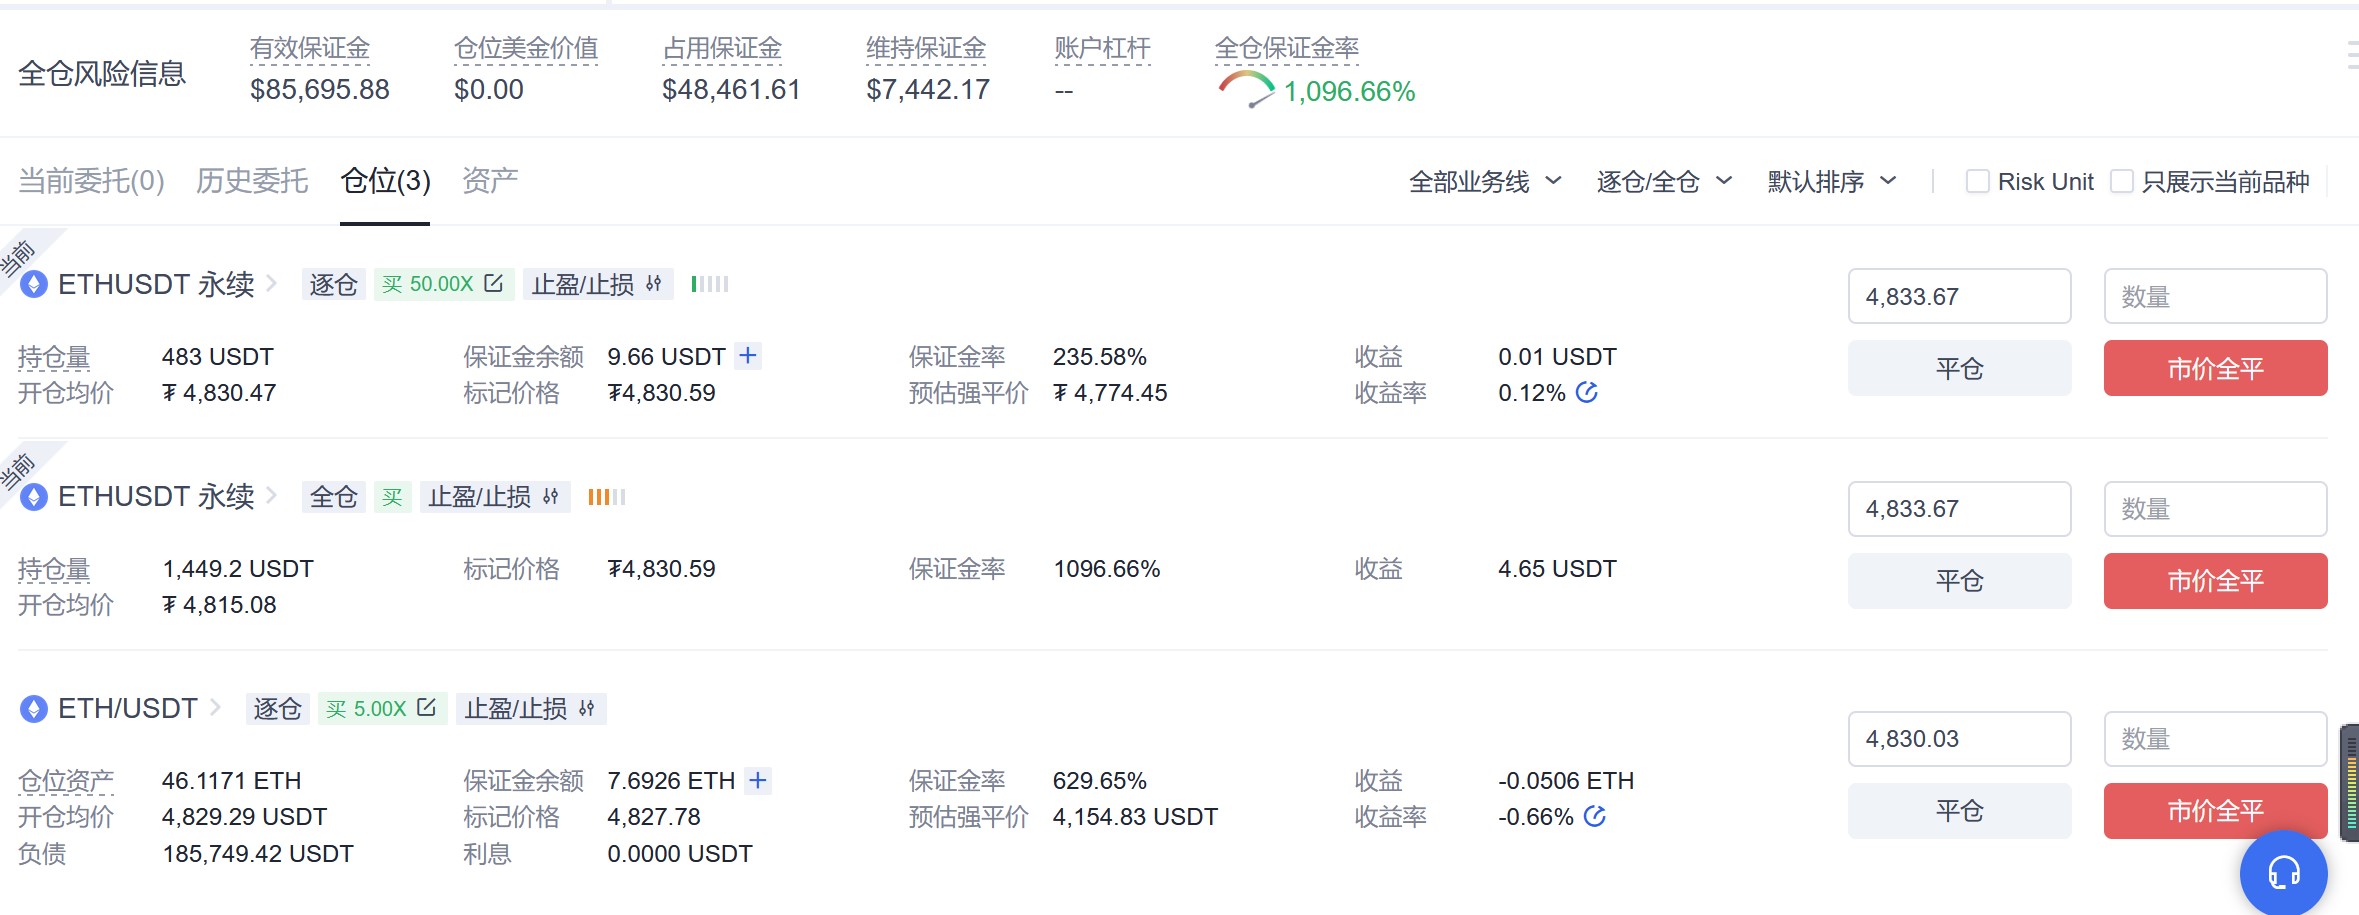Click the 4,830.03 close price field
The image size is (2359, 915).
tap(1959, 739)
